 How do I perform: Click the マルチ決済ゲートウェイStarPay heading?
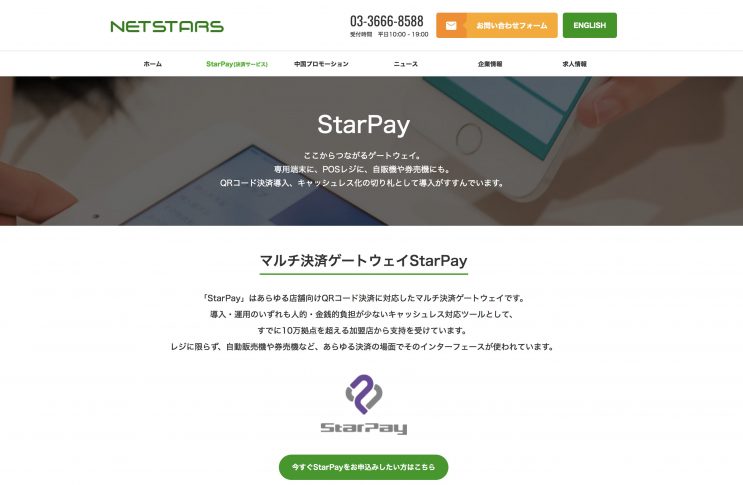pyautogui.click(x=363, y=261)
